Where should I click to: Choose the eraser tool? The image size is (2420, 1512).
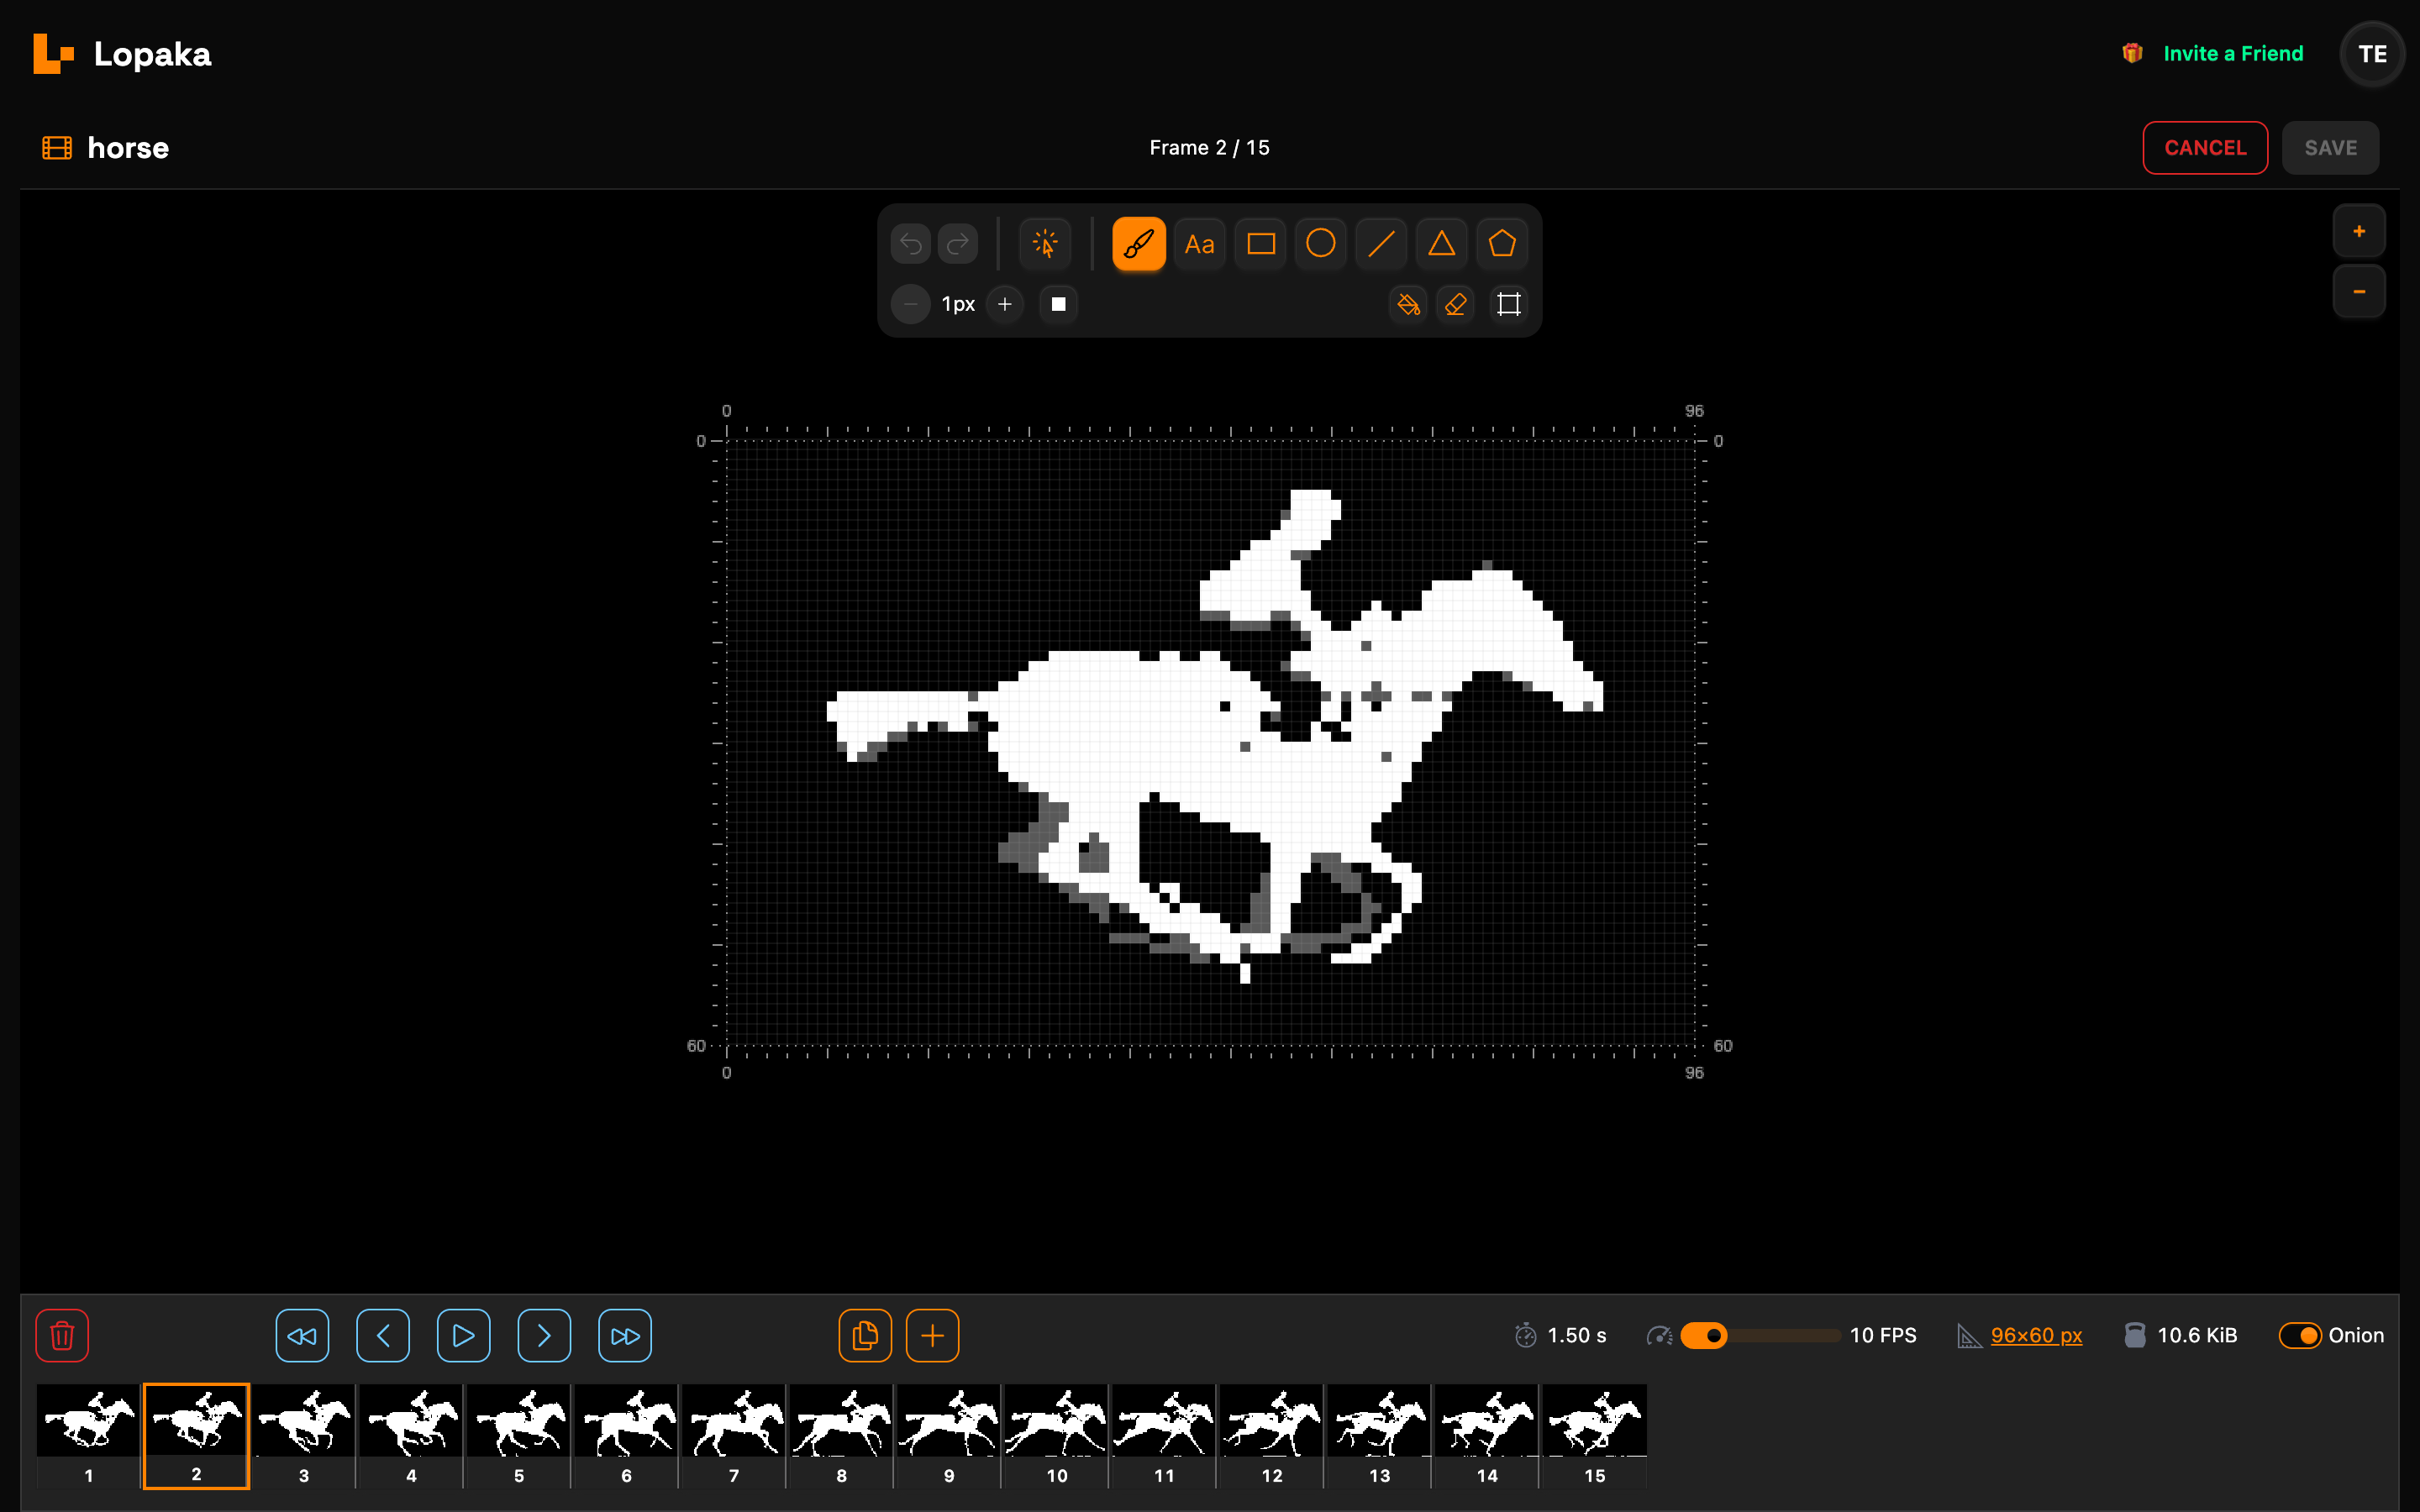click(1456, 304)
